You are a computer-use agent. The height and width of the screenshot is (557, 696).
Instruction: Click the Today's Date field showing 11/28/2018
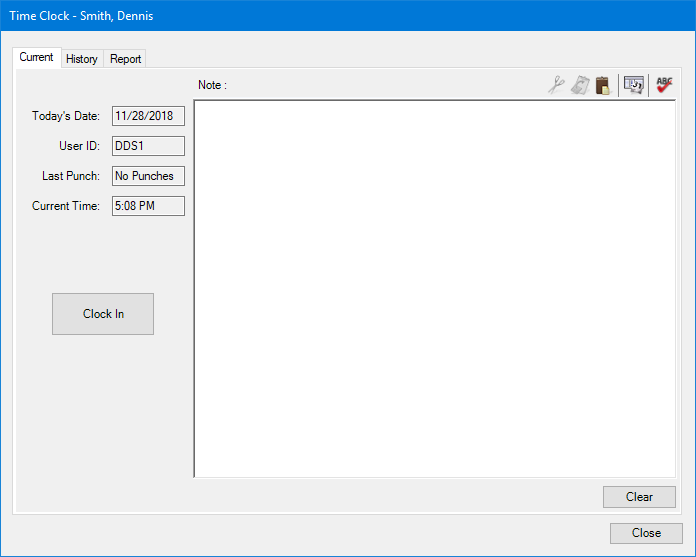[x=148, y=116]
